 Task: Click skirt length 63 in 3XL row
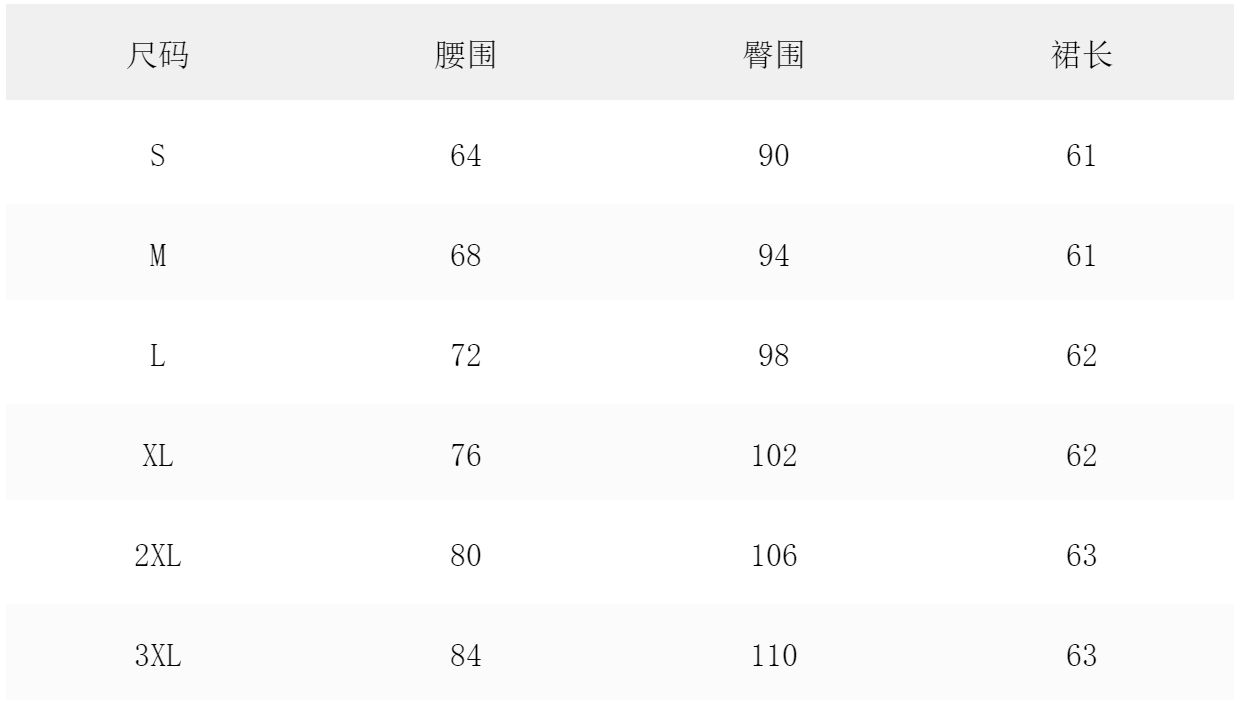[1082, 656]
